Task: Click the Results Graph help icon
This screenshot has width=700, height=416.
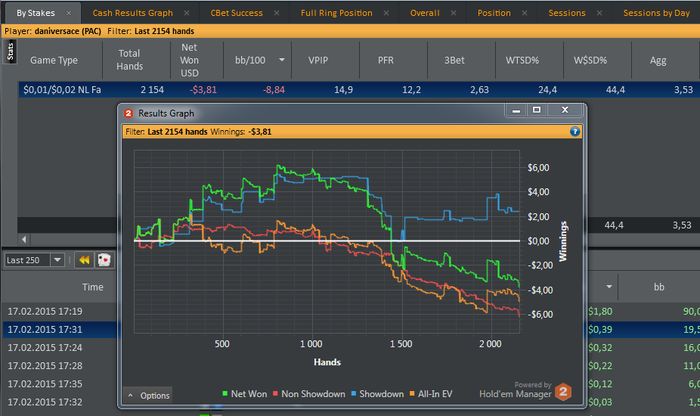Action: tap(575, 131)
